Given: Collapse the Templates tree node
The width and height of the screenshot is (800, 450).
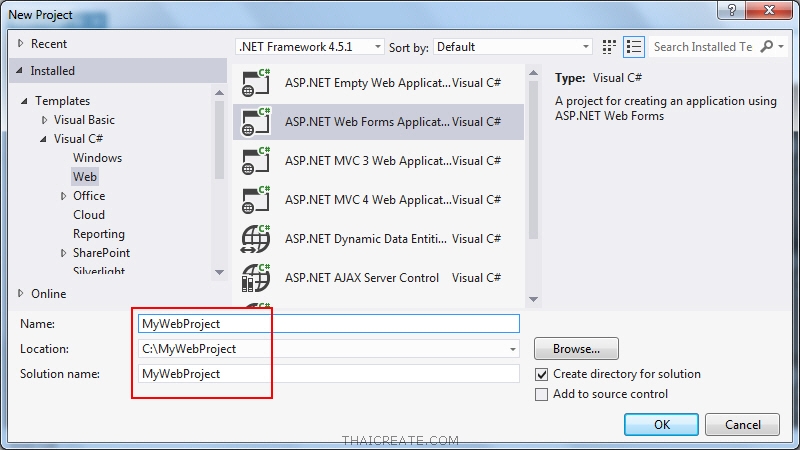Looking at the screenshot, I should 24,101.
